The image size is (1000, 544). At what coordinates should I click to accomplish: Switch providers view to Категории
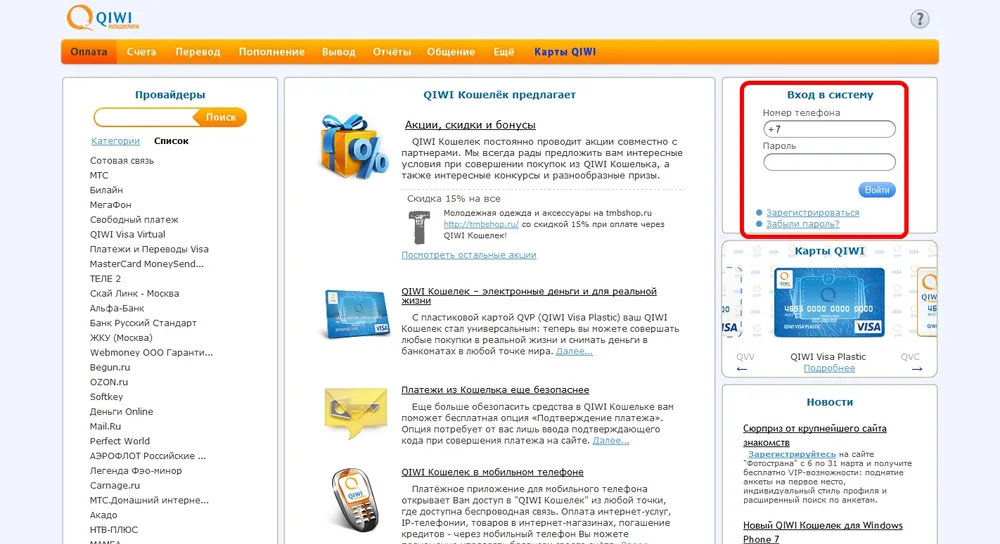[115, 141]
